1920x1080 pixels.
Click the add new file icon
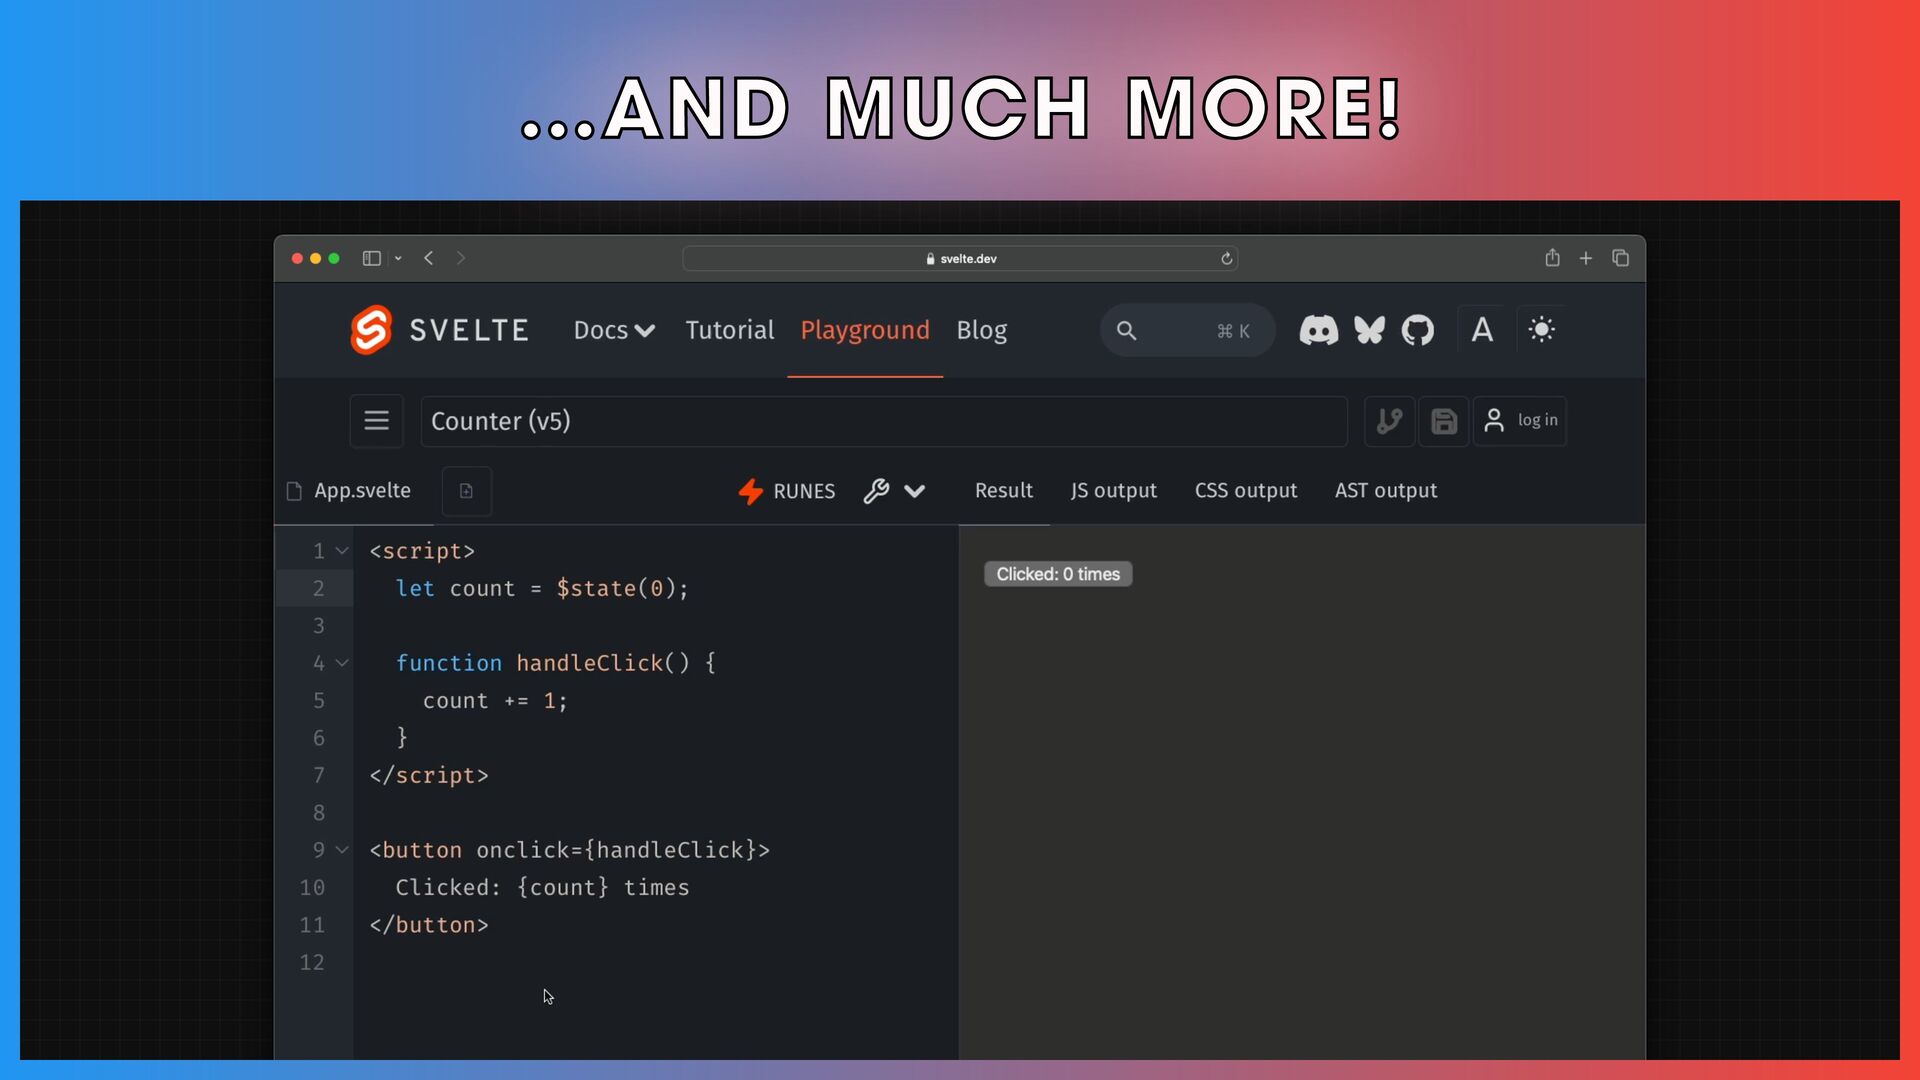[x=466, y=491]
